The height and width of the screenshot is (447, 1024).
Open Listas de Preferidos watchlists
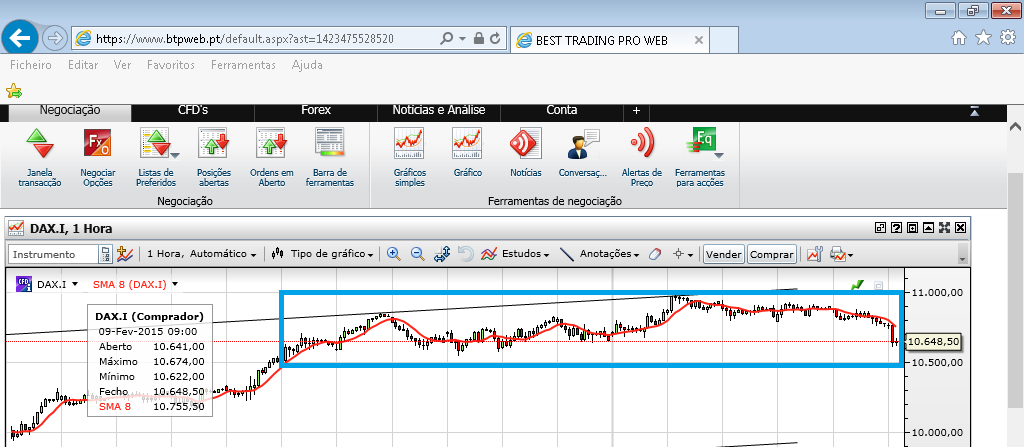click(x=156, y=158)
